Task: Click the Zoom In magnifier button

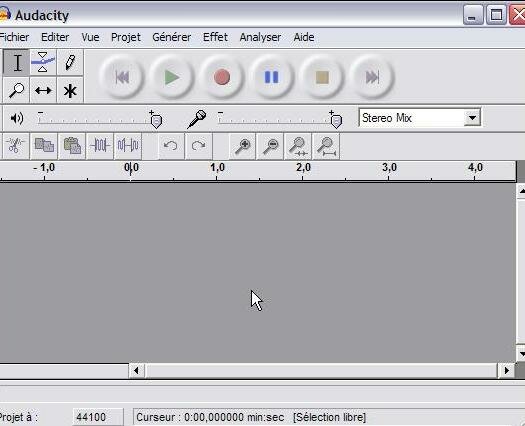Action: [x=242, y=146]
